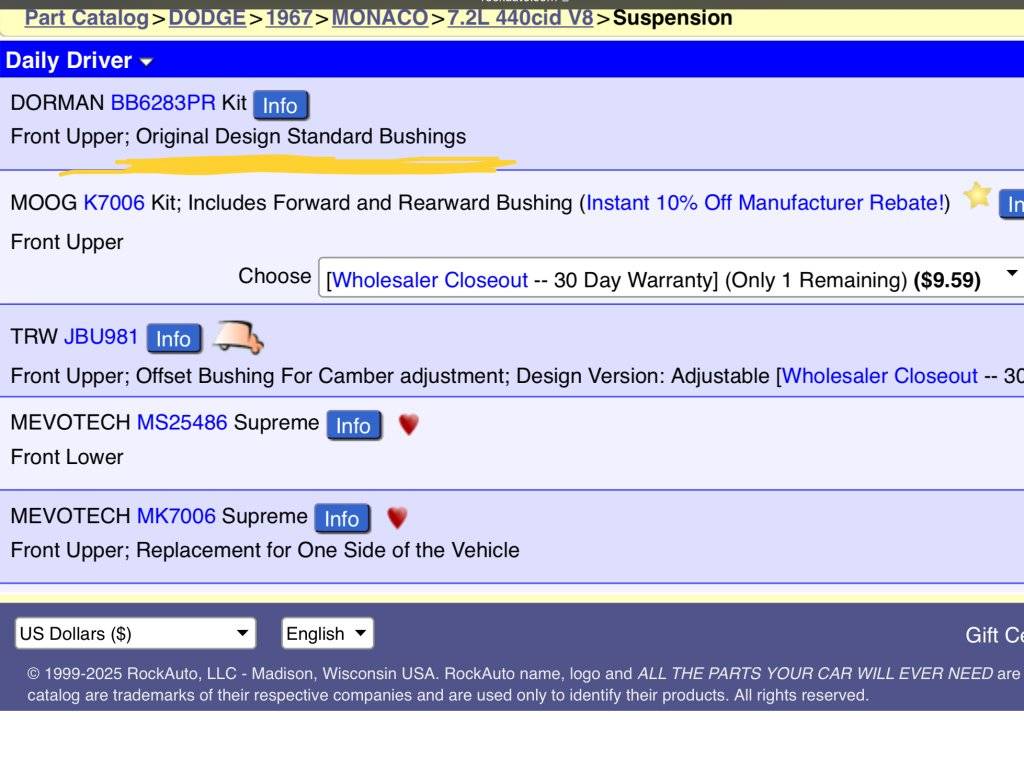Navigate to 1967 breadcrumb link
This screenshot has height=768, width=1024.
click(x=288, y=17)
